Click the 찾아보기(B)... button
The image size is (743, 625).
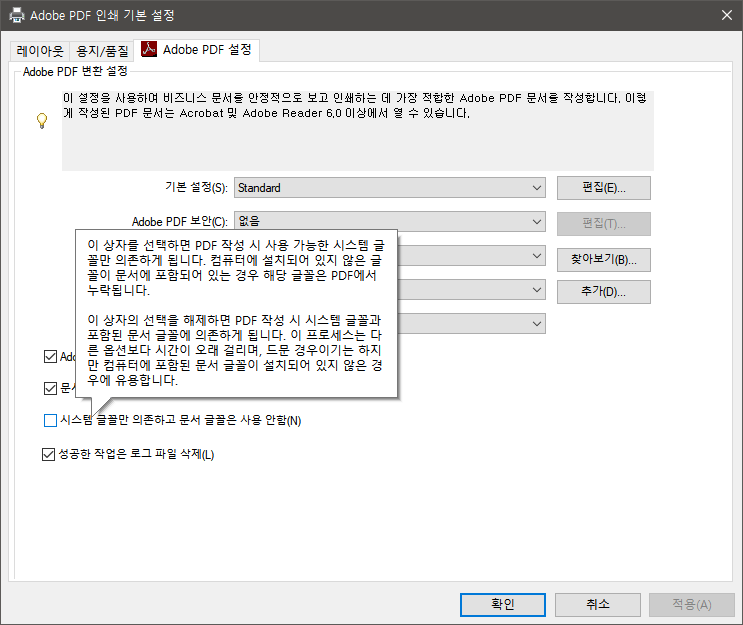point(604,260)
